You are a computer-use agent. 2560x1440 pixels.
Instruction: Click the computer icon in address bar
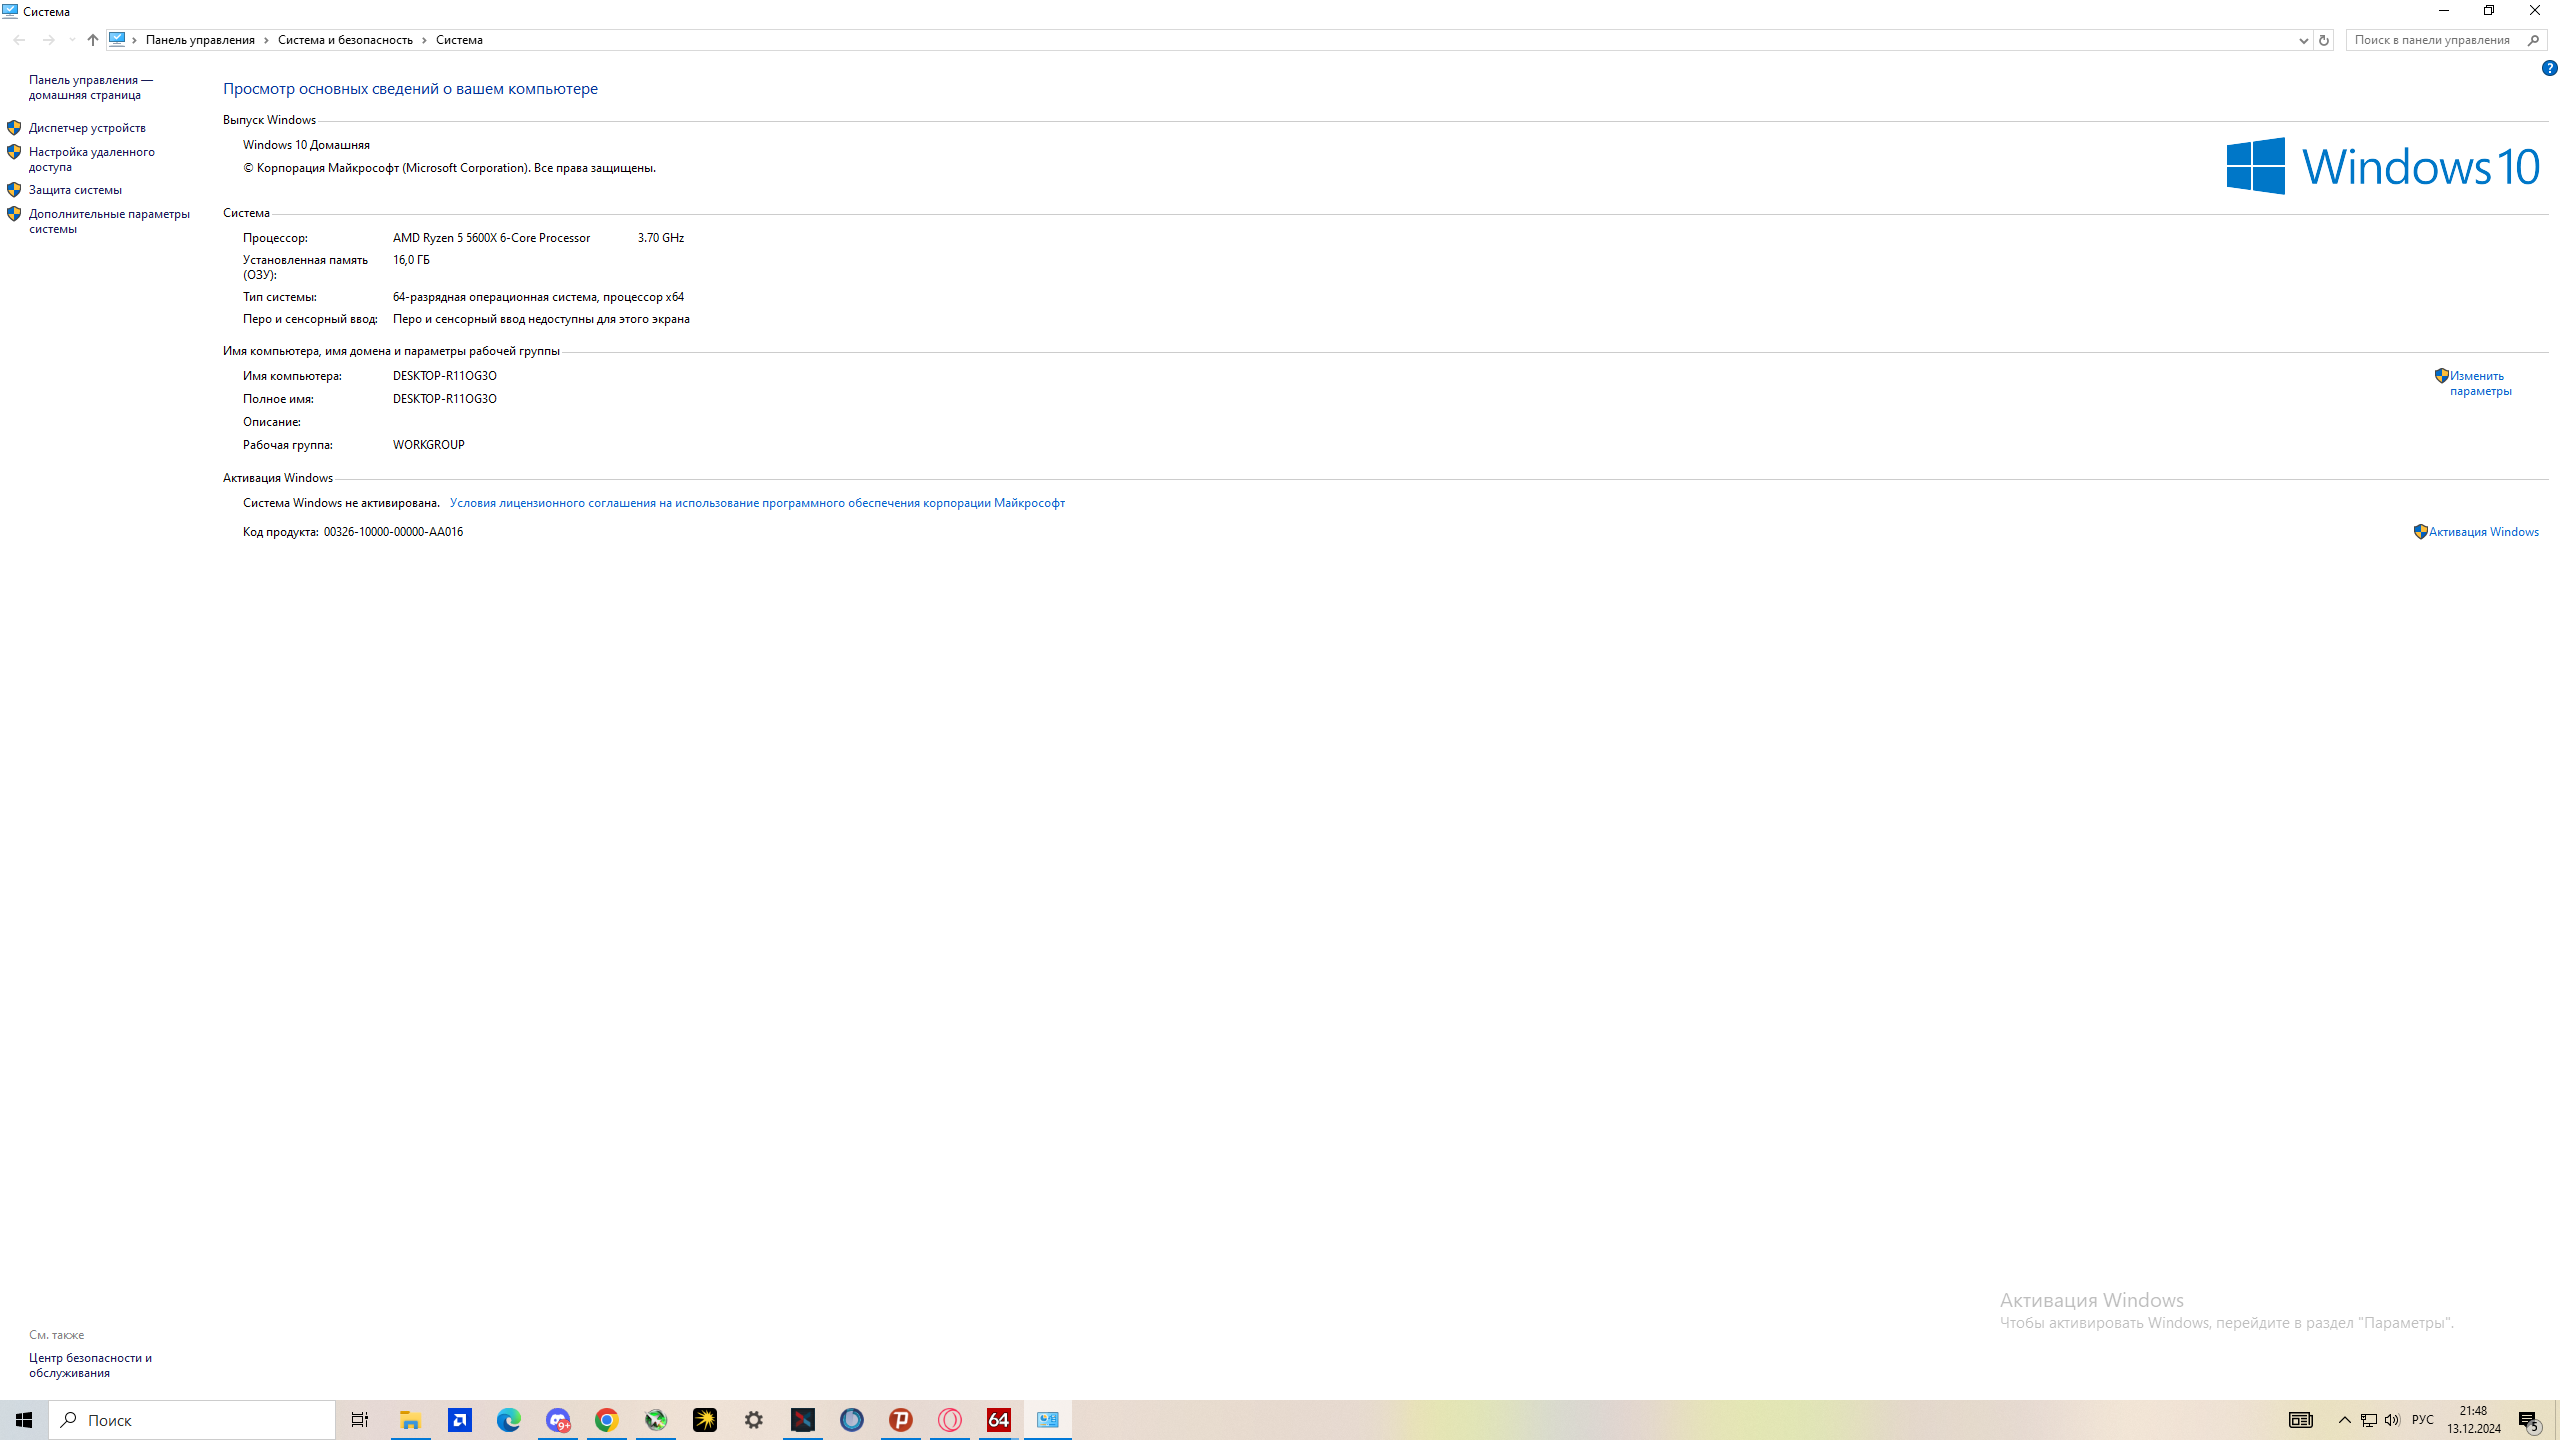tap(118, 39)
